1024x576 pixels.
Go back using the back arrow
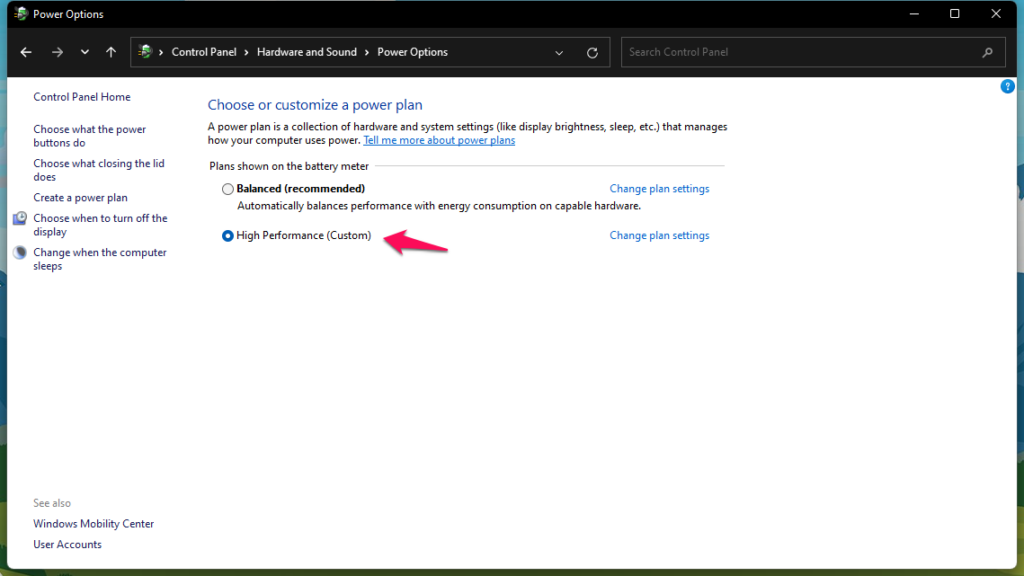point(26,52)
